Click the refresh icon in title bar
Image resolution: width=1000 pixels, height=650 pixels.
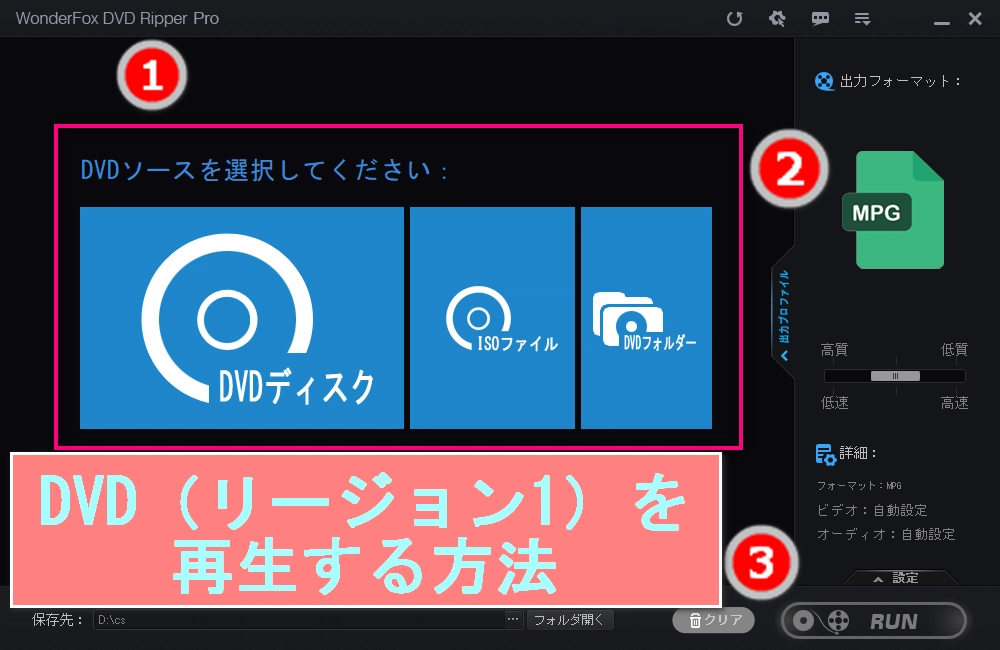[x=735, y=18]
